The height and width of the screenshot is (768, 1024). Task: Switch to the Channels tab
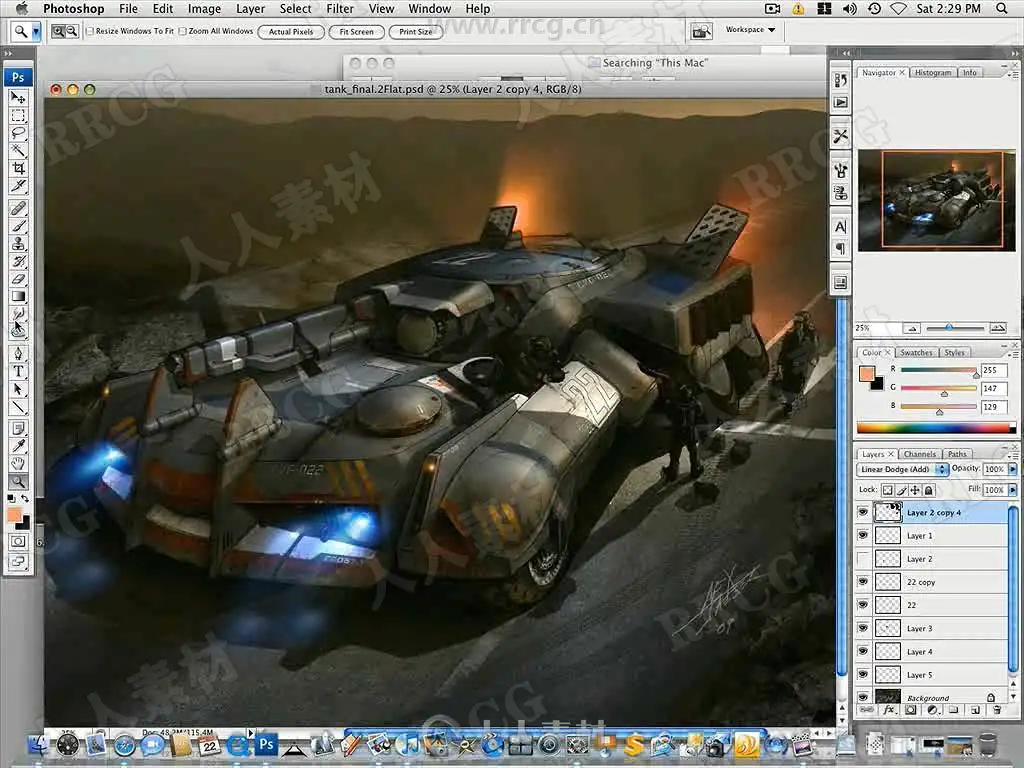[x=919, y=454]
